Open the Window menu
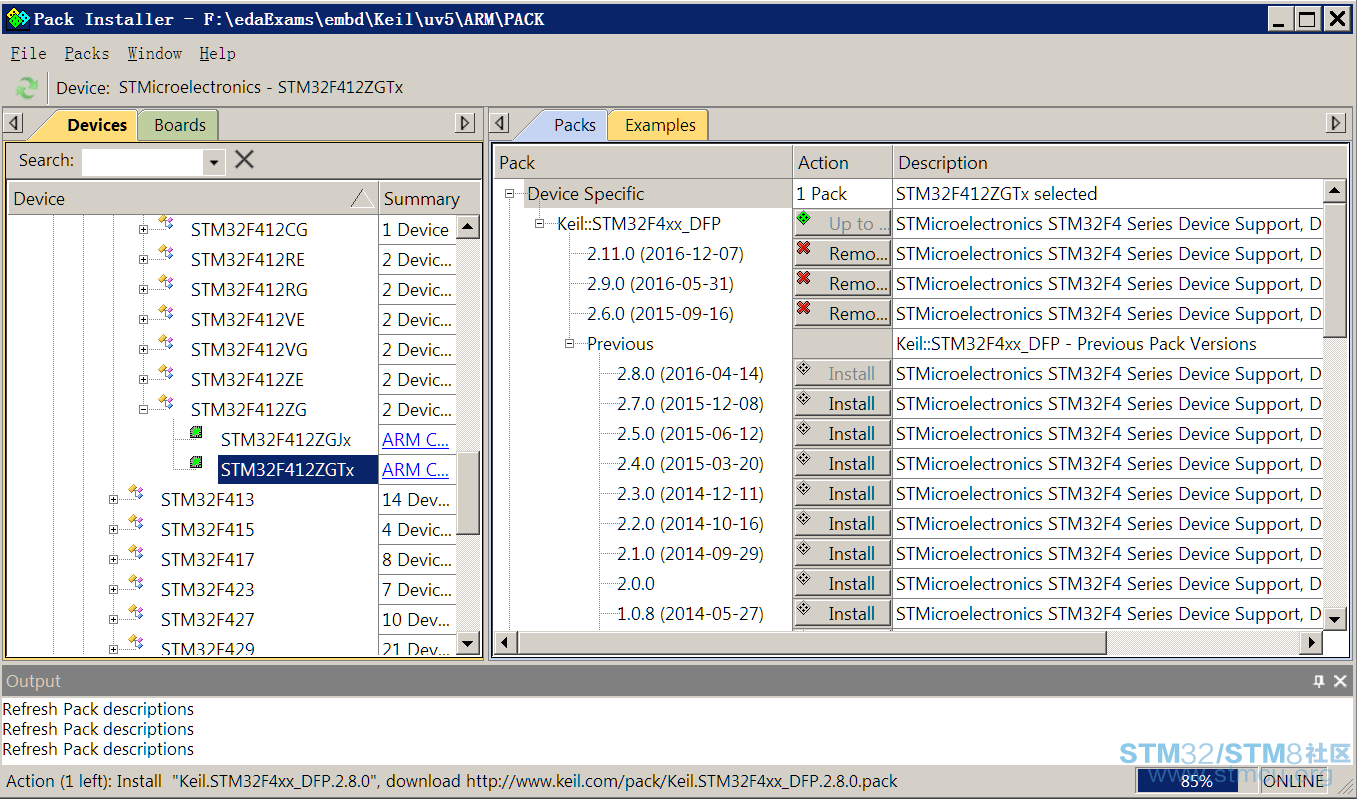 point(155,54)
